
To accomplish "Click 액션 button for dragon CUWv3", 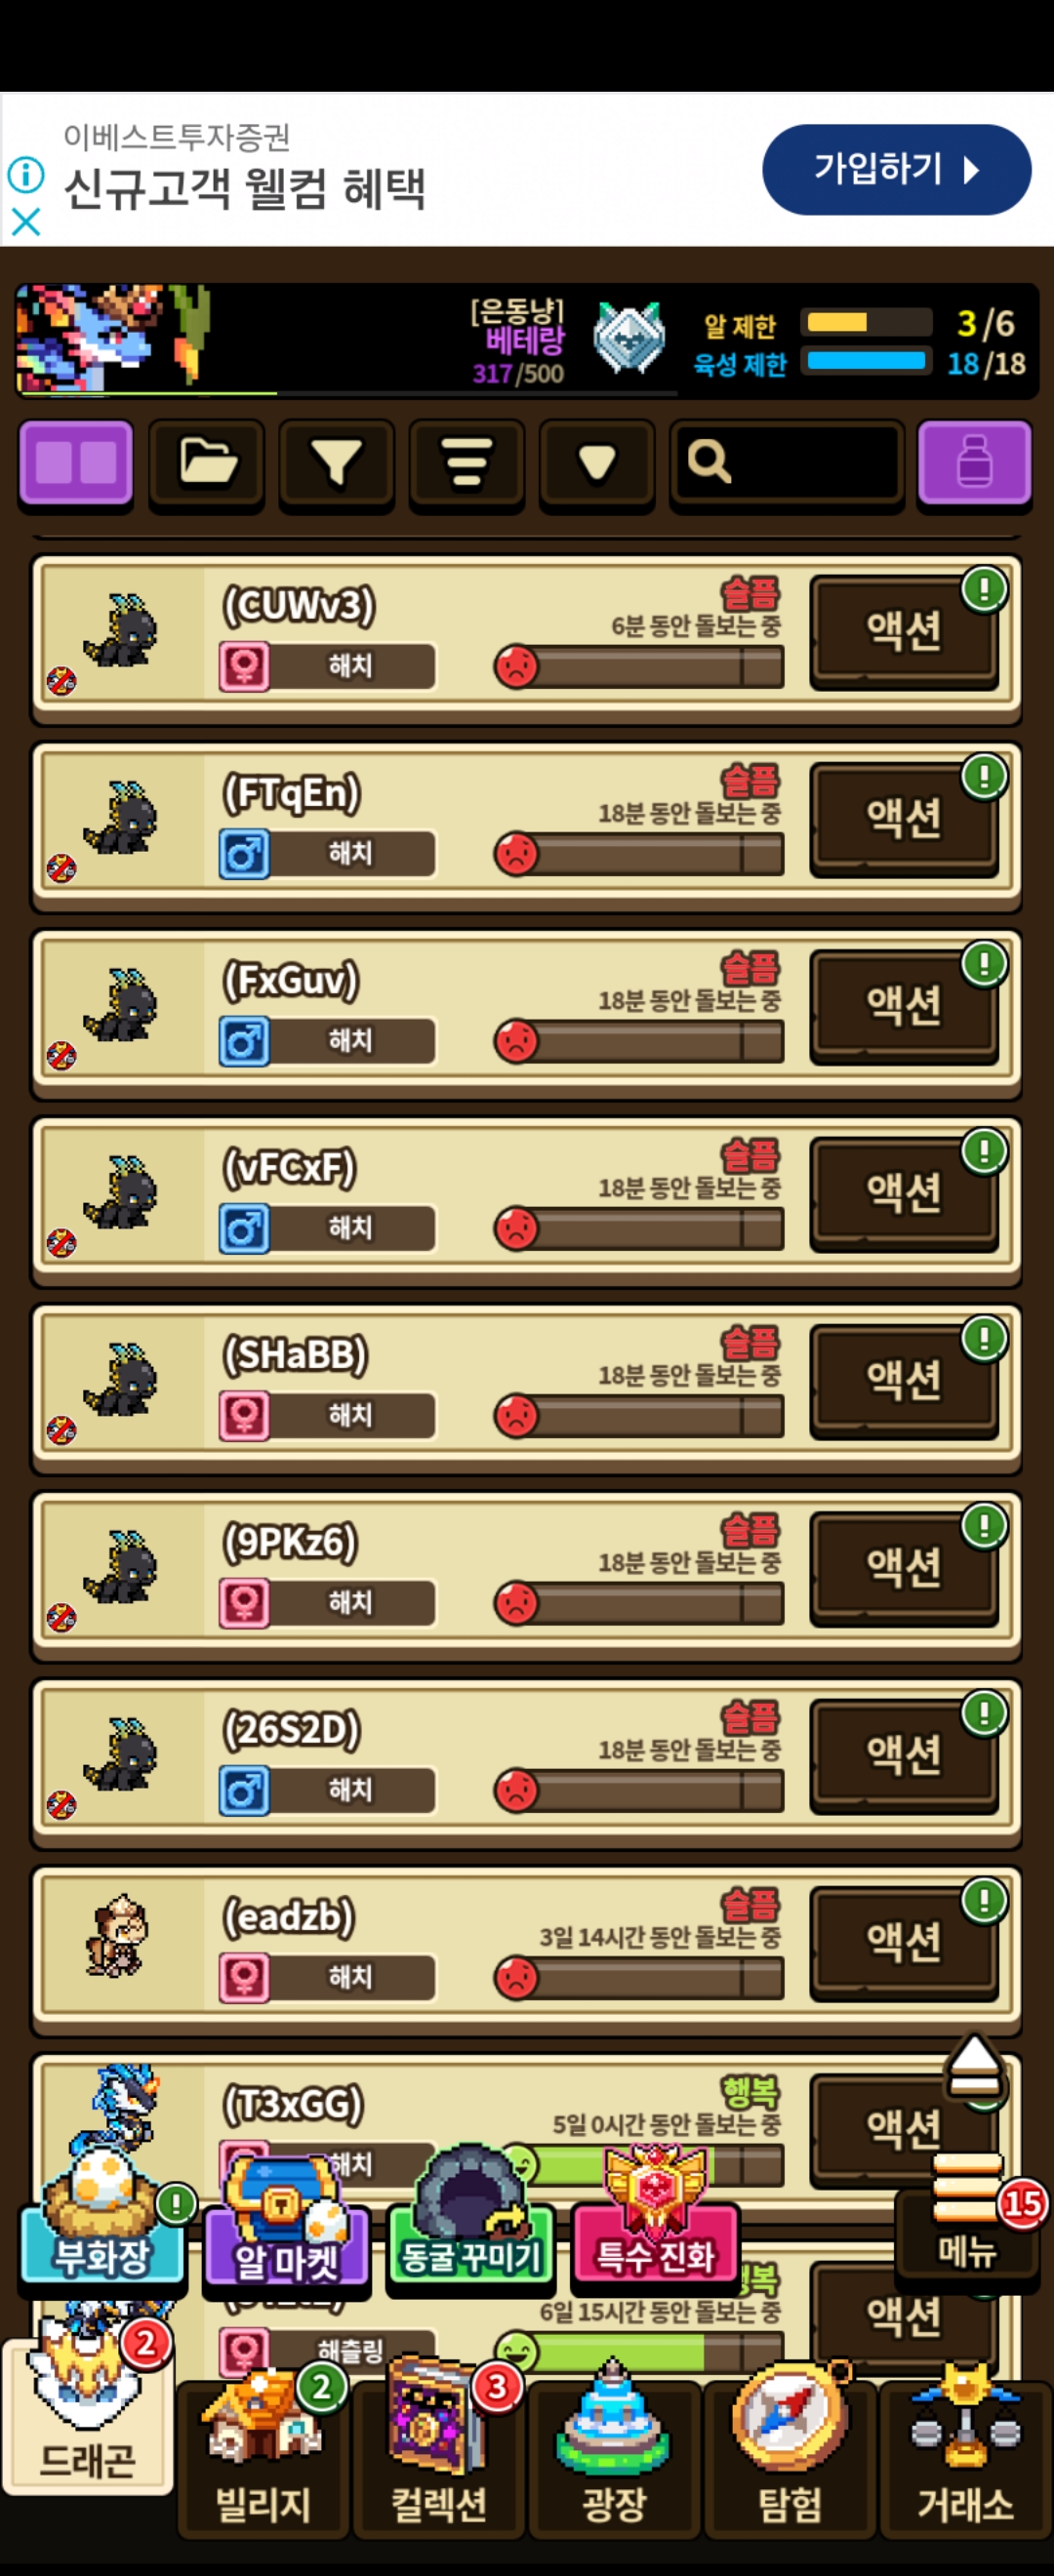I will point(904,631).
